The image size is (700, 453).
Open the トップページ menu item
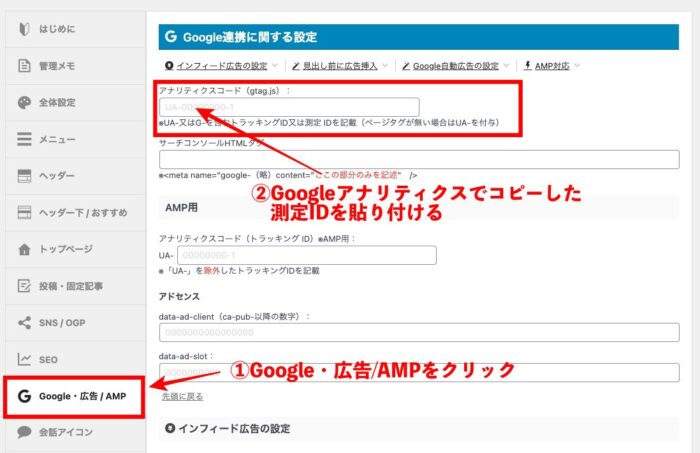75,249
